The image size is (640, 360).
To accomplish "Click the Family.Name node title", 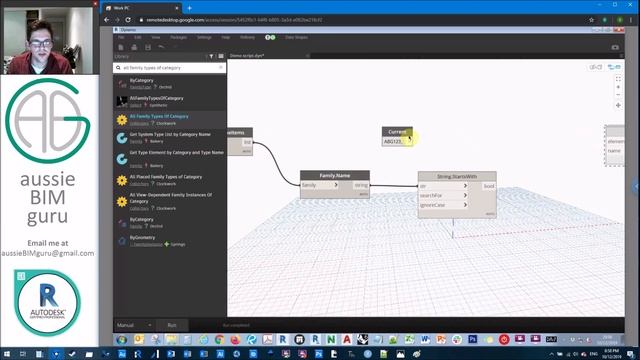I will [x=335, y=175].
